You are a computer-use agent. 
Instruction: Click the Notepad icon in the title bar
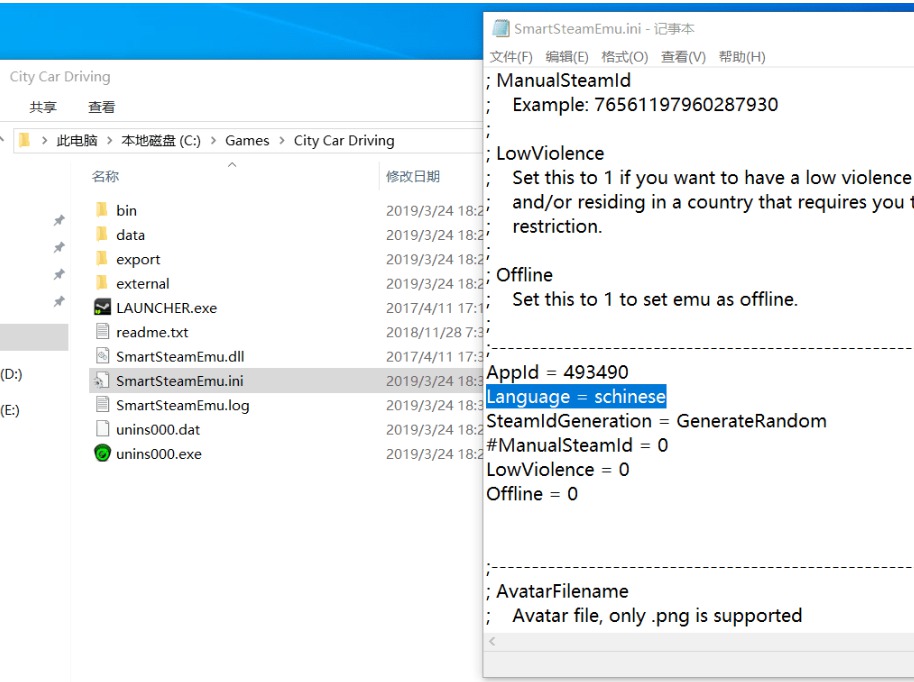[501, 28]
